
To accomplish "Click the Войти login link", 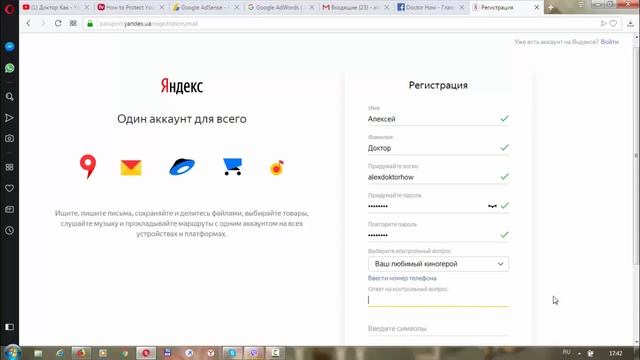I will (609, 42).
